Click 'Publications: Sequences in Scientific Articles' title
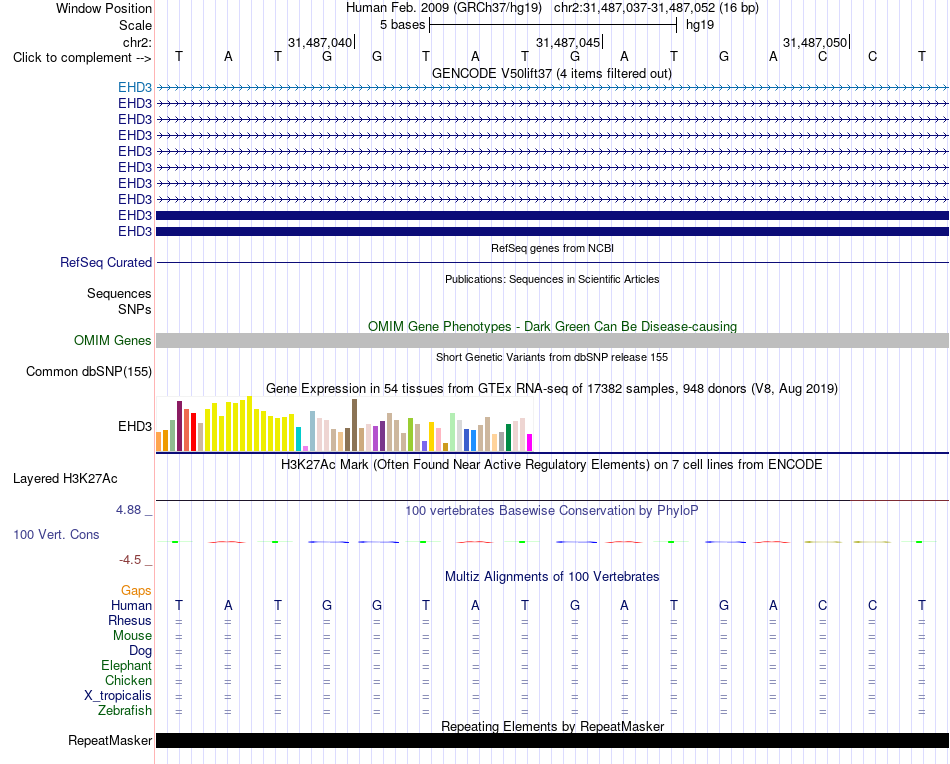 (552, 279)
